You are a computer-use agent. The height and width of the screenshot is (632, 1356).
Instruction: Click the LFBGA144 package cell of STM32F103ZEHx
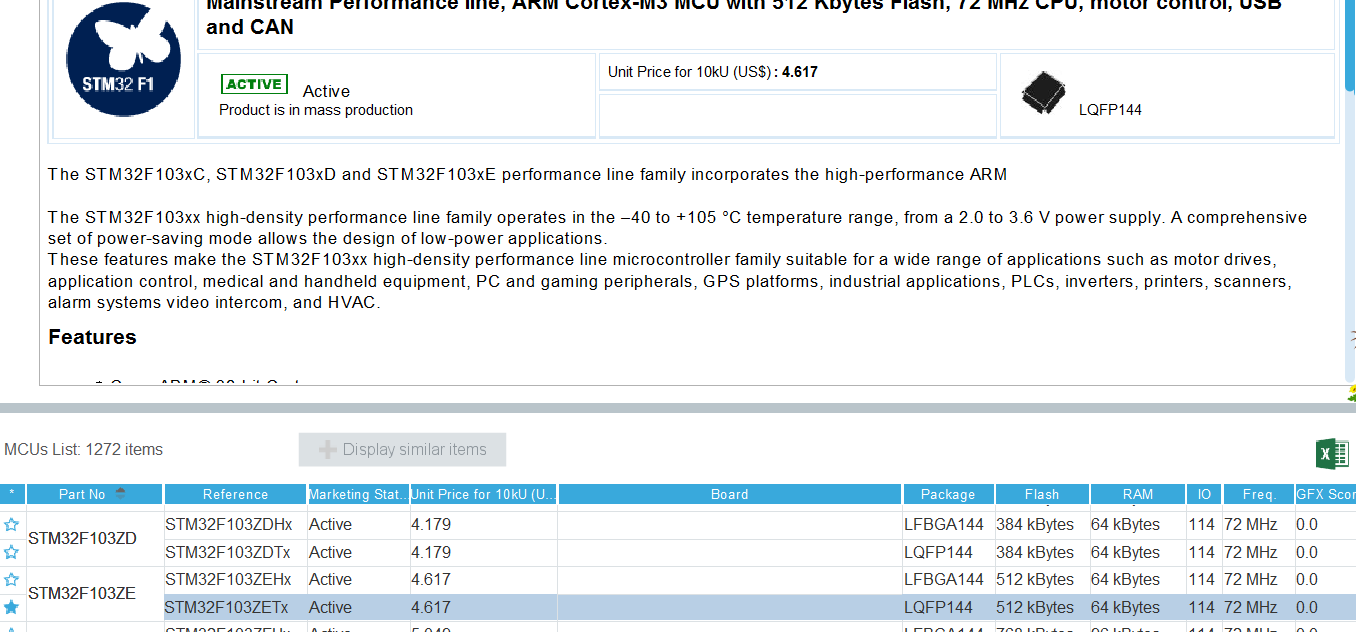(948, 579)
